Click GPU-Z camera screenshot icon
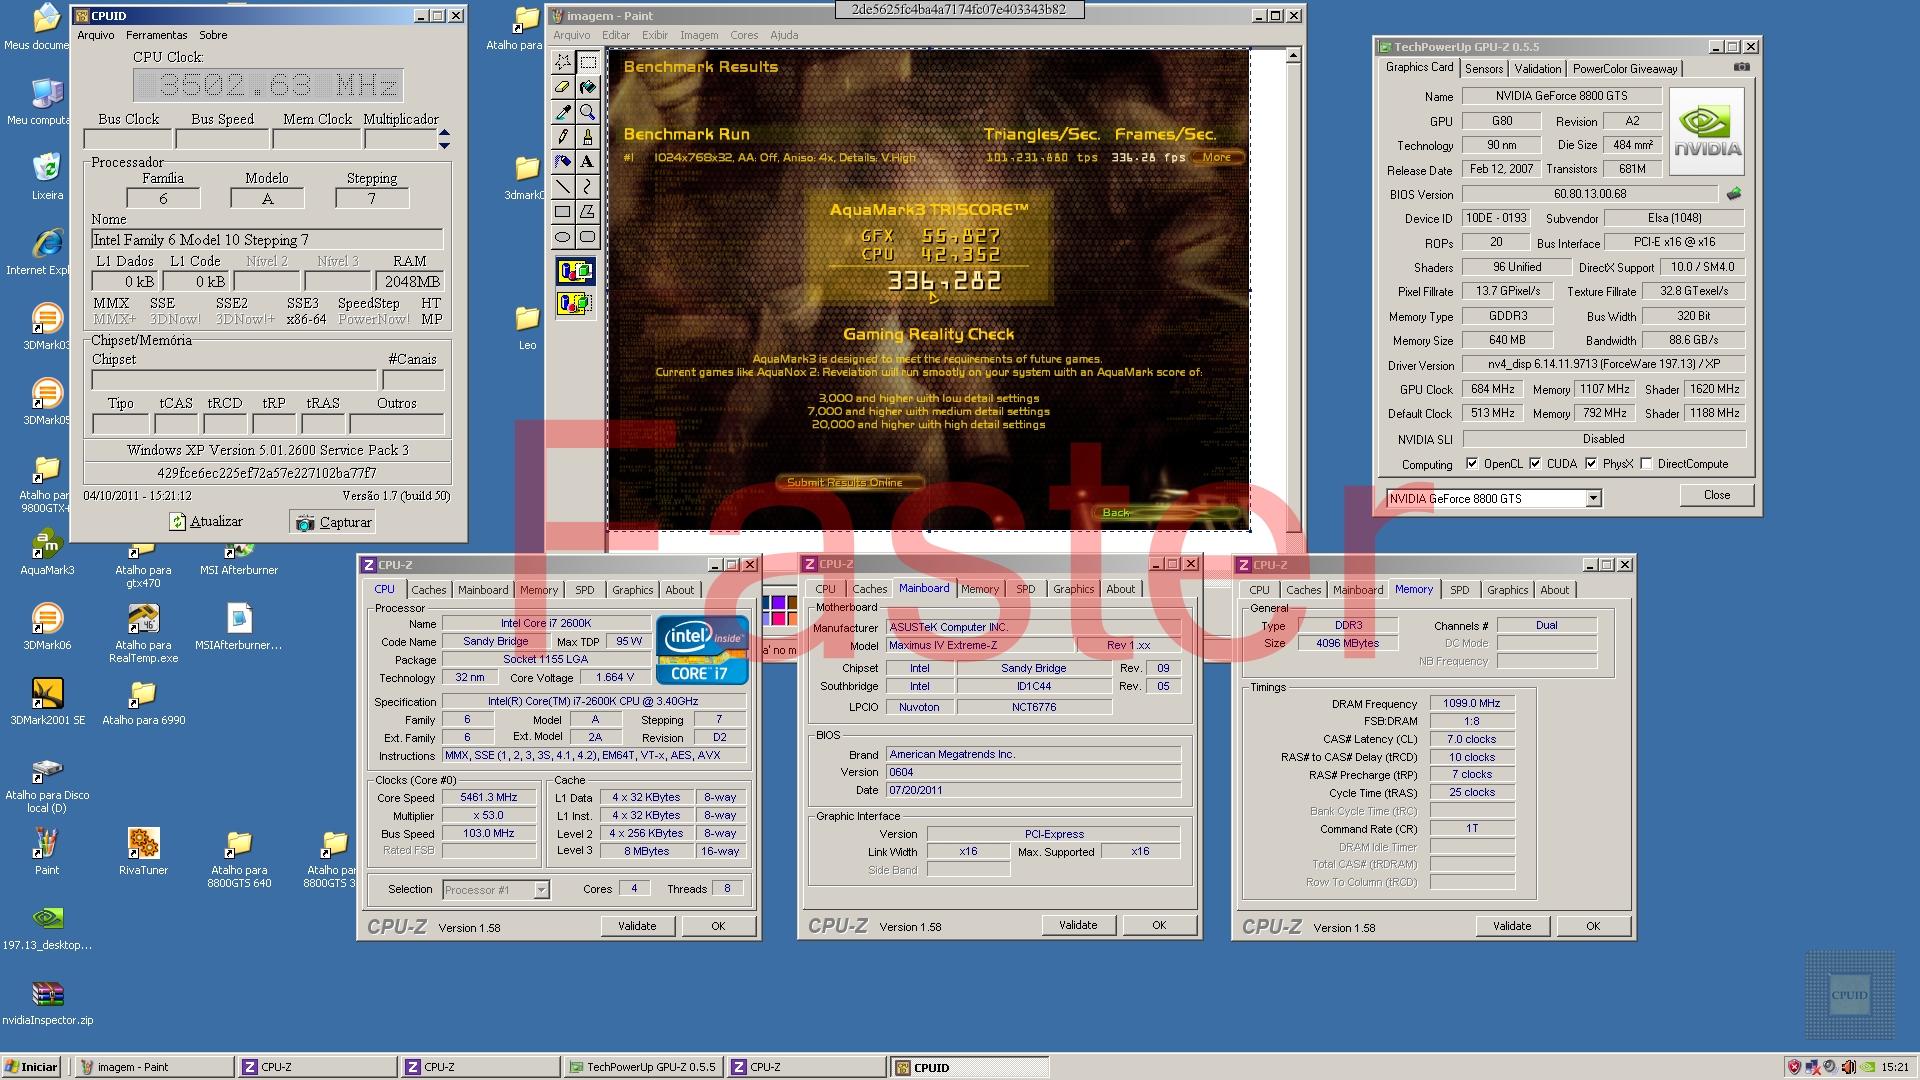The width and height of the screenshot is (1920, 1080). (x=1742, y=68)
